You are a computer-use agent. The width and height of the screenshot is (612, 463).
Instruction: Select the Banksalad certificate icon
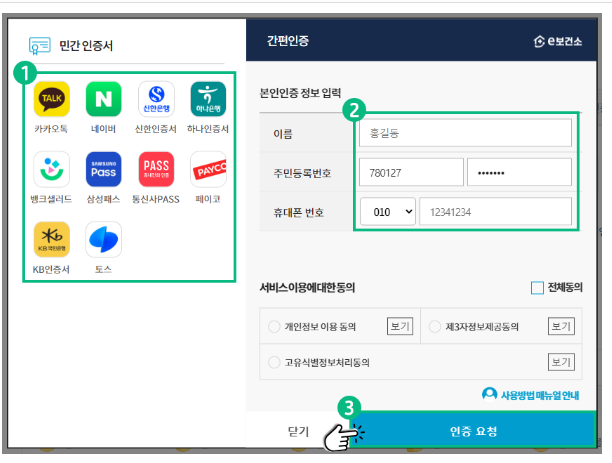click(x=52, y=169)
